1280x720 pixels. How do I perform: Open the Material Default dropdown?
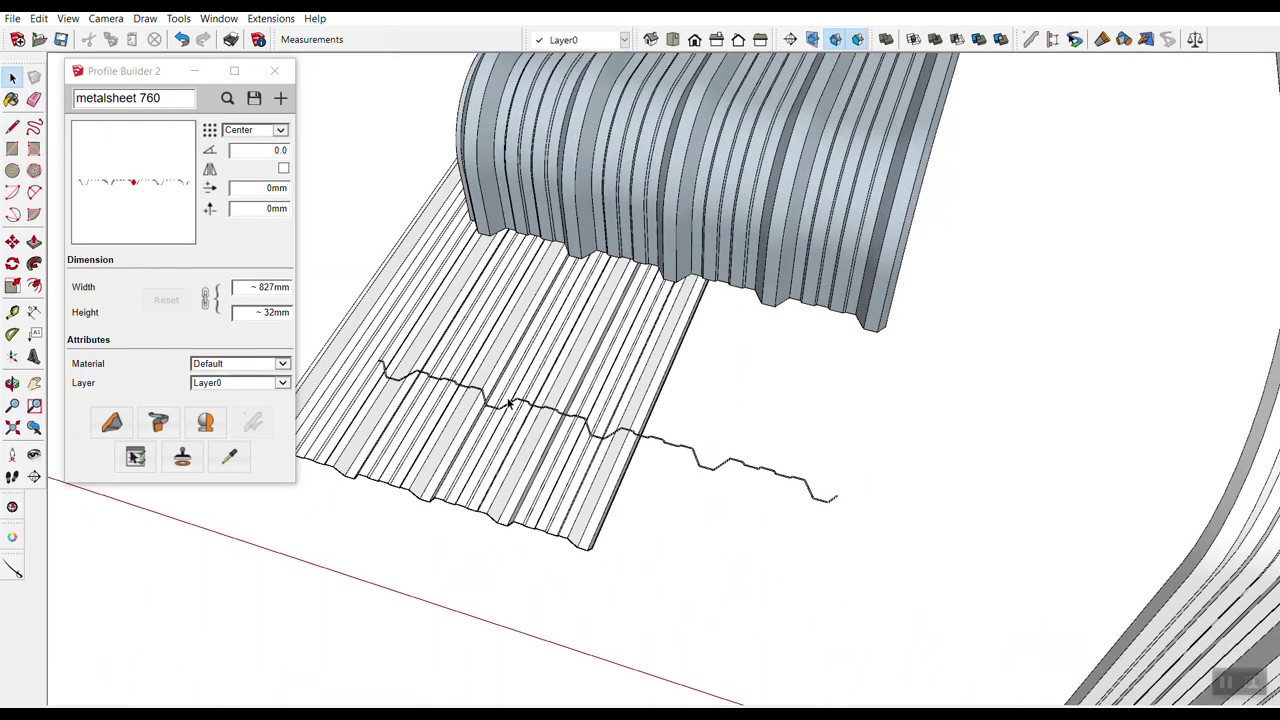click(240, 364)
